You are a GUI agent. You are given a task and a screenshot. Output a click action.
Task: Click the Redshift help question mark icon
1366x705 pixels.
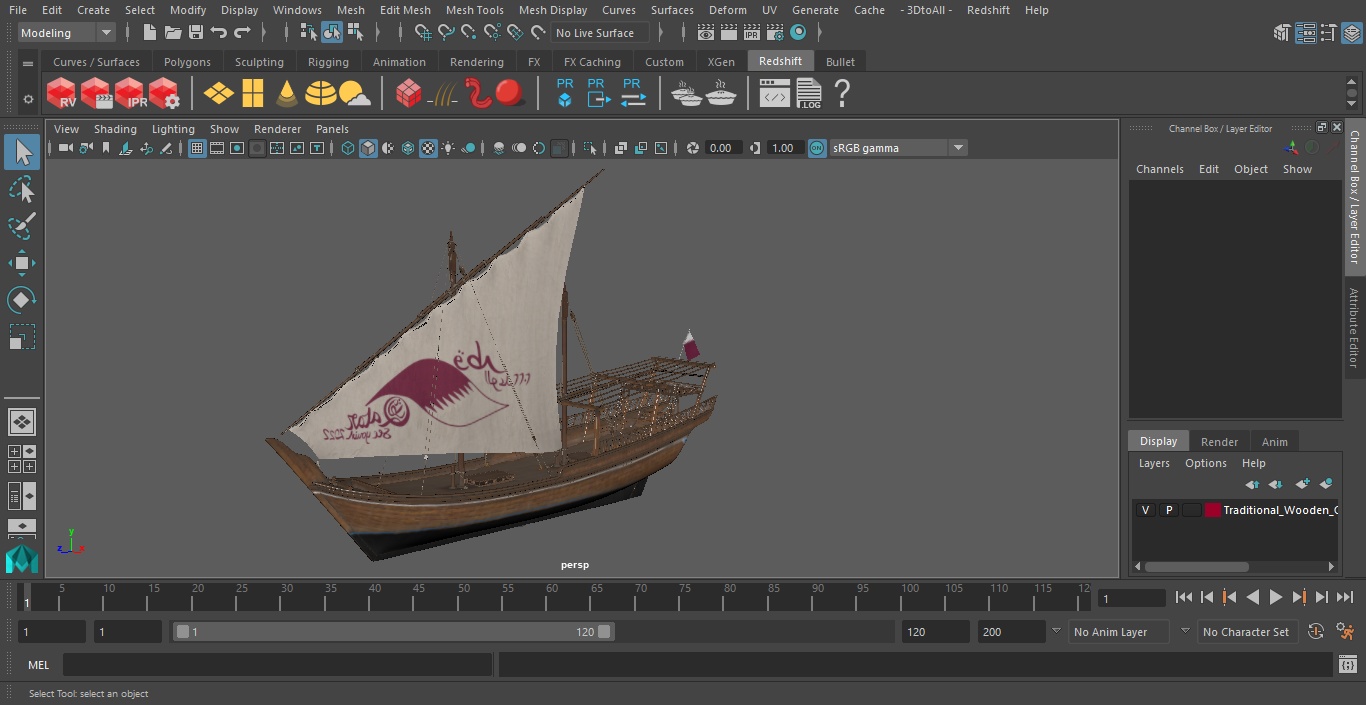(x=842, y=94)
